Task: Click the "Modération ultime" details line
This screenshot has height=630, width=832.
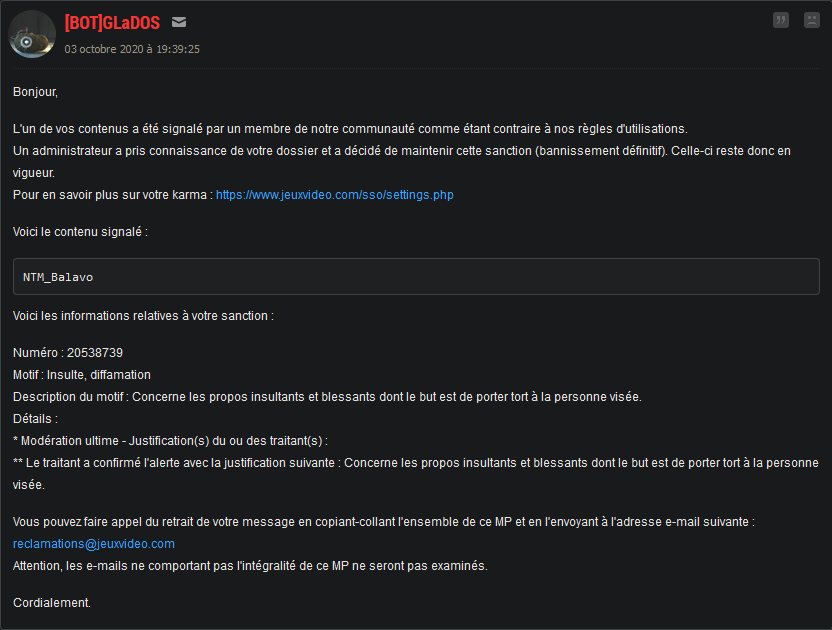Action: pos(170,441)
